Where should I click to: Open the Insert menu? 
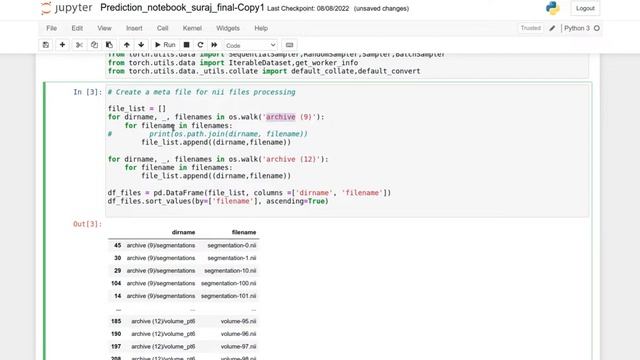coord(134,28)
